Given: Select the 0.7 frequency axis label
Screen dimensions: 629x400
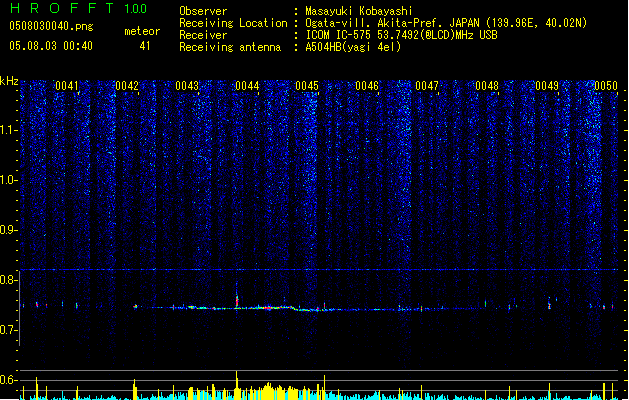Looking at the screenshot, I should click(x=9, y=330).
